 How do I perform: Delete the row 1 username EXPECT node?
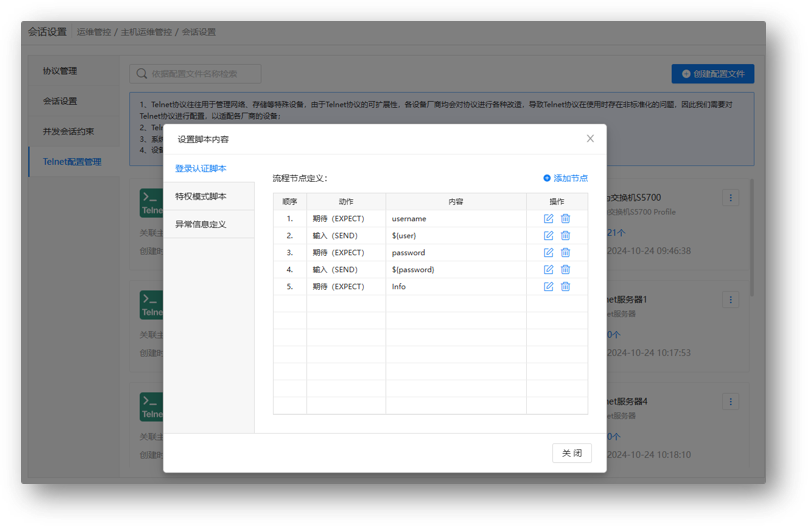pos(565,219)
